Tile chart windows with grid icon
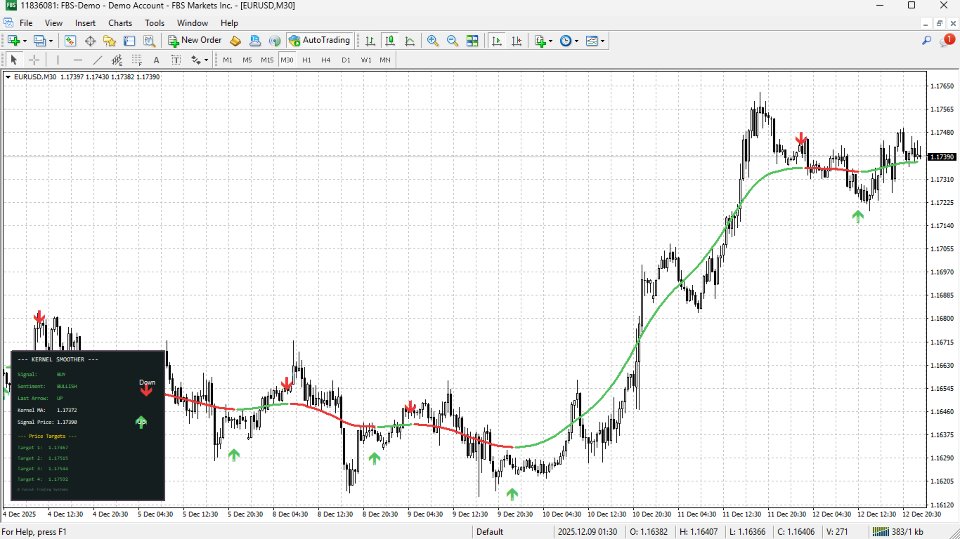This screenshot has height=539, width=960. (x=472, y=40)
